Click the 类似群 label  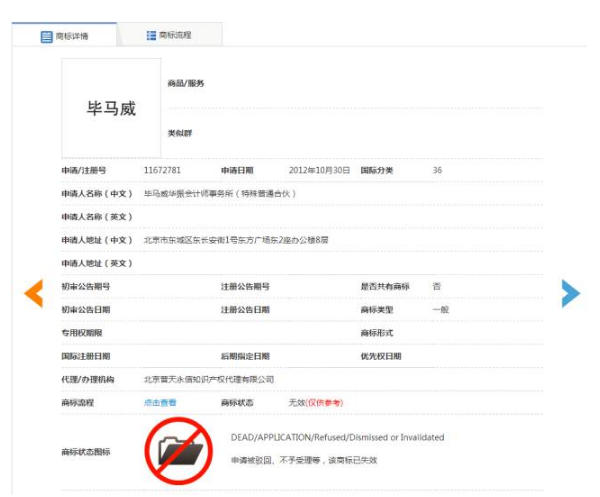pyautogui.click(x=180, y=133)
